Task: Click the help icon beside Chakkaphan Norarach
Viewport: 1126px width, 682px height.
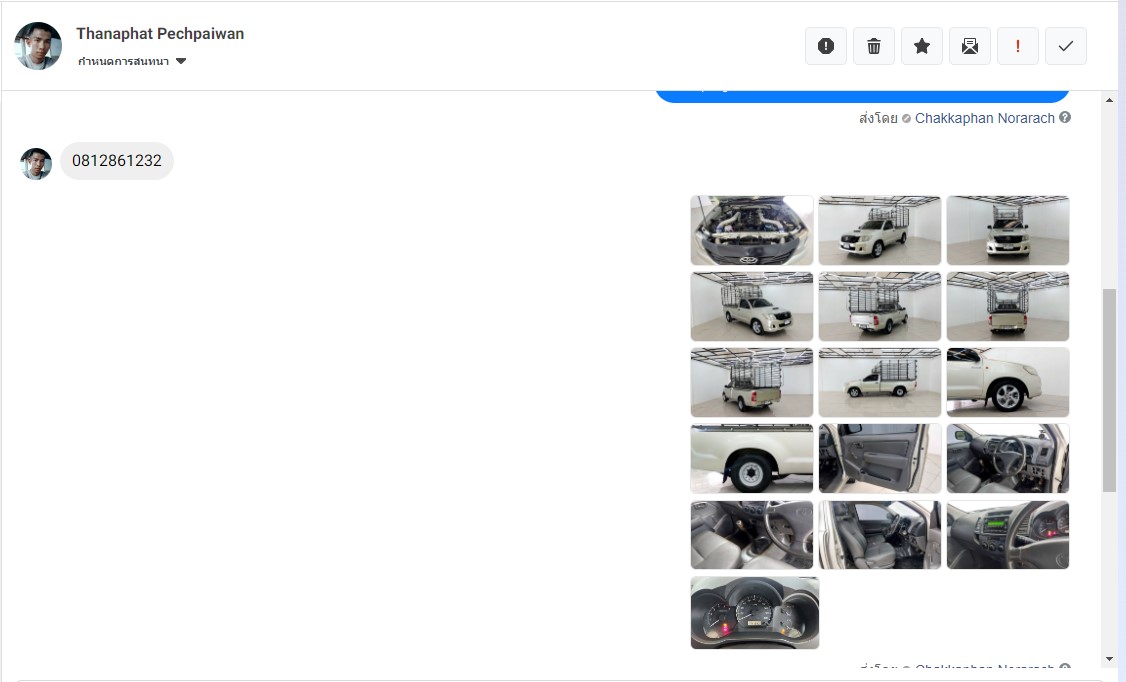Action: pos(1065,118)
